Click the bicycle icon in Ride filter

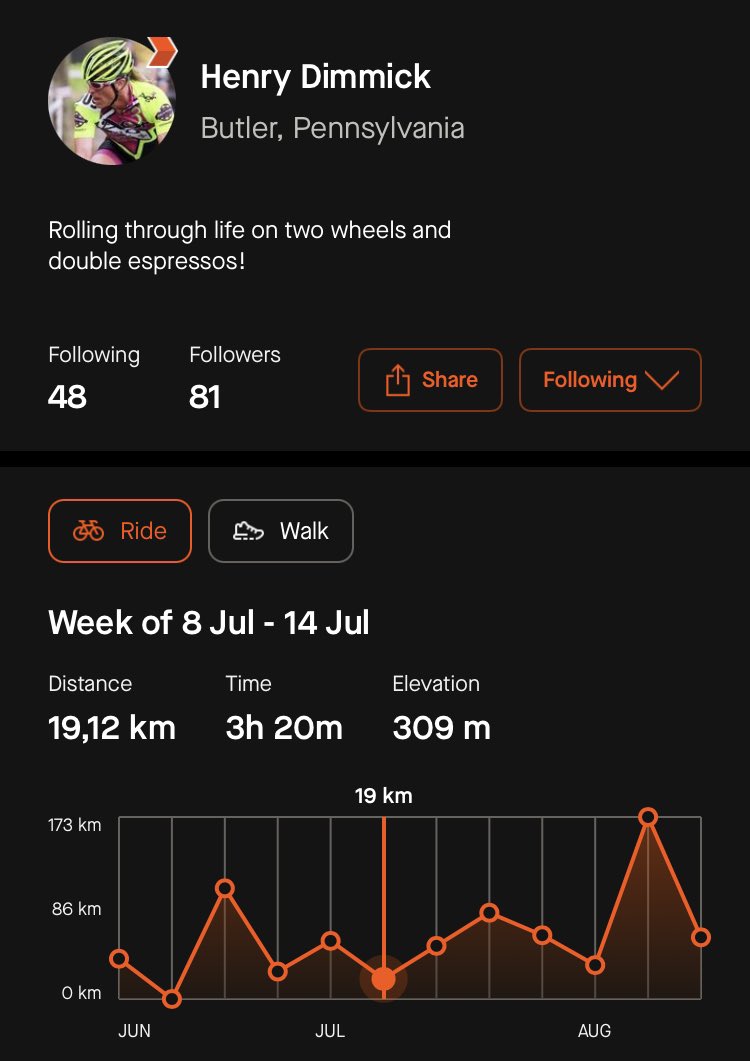tap(89, 531)
